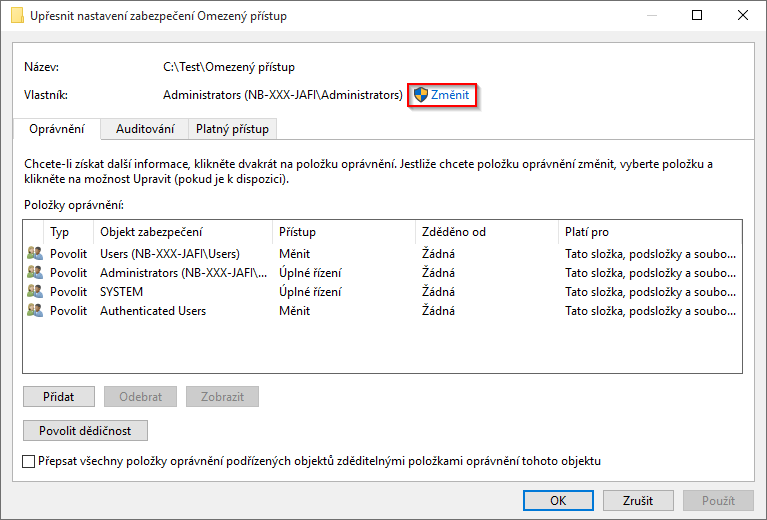Enable the Přepsat všechny položky oprávnění checkbox
Screen dimensions: 767x520
click(x=28, y=461)
